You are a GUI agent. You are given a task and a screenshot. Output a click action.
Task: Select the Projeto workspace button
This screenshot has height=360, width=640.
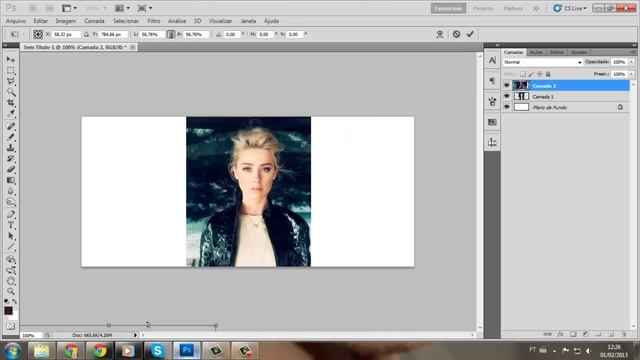pyautogui.click(x=483, y=8)
